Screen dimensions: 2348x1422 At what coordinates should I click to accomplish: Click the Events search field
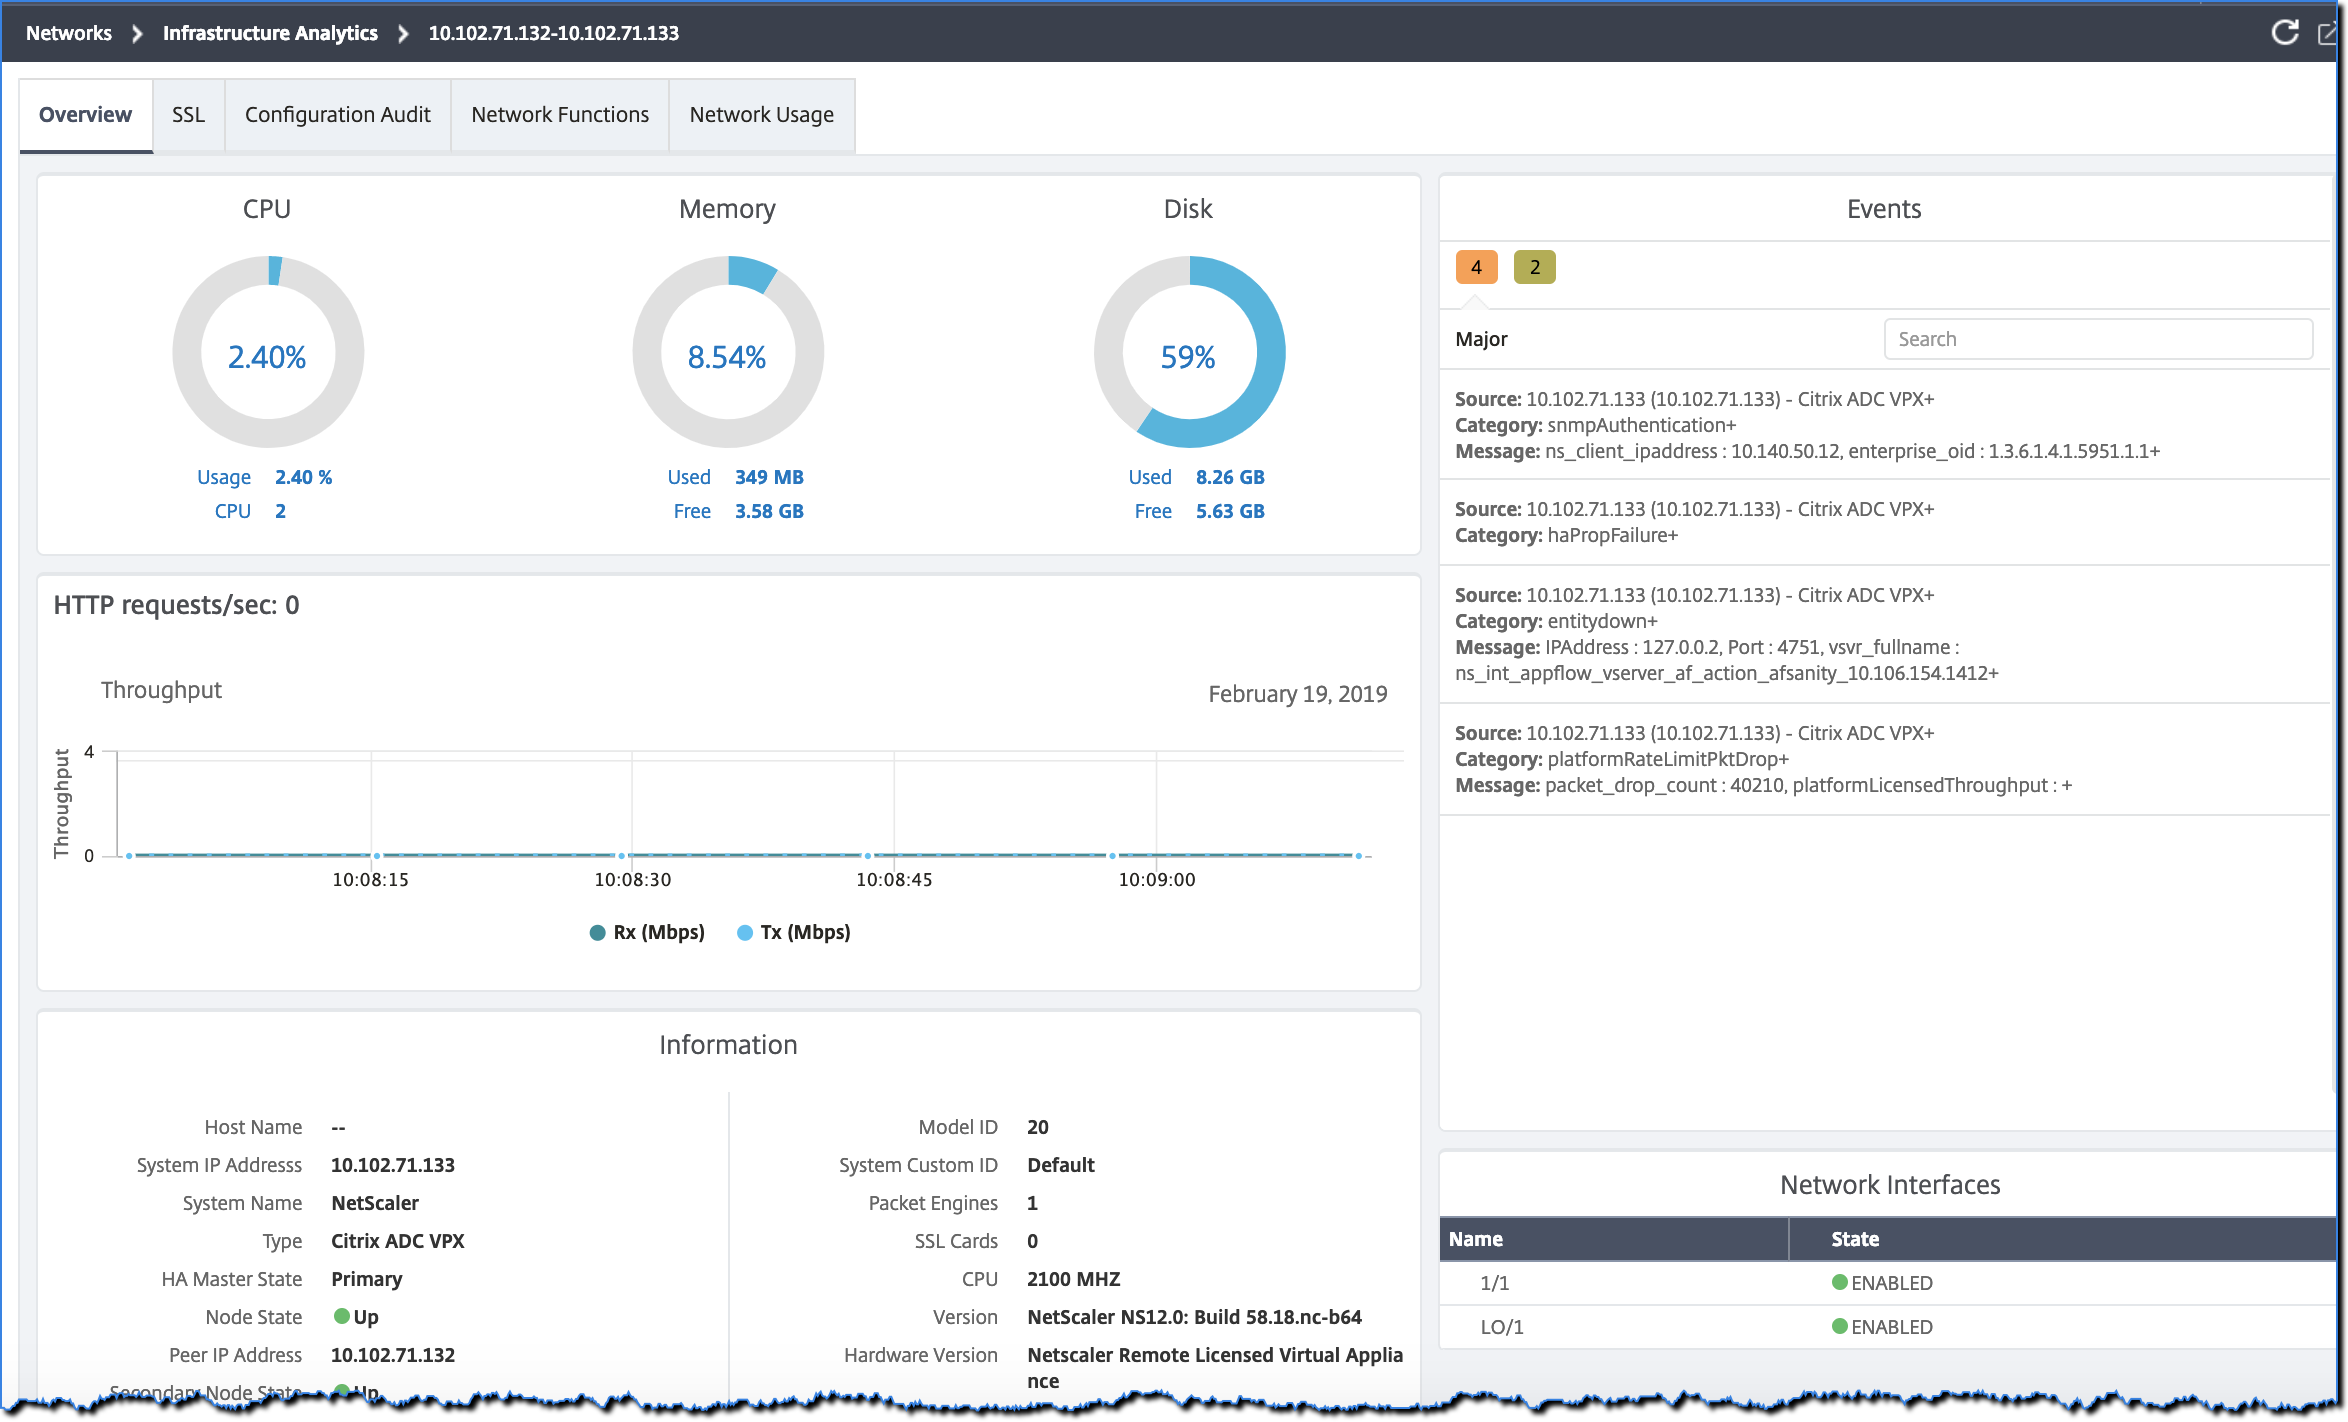coord(2098,339)
